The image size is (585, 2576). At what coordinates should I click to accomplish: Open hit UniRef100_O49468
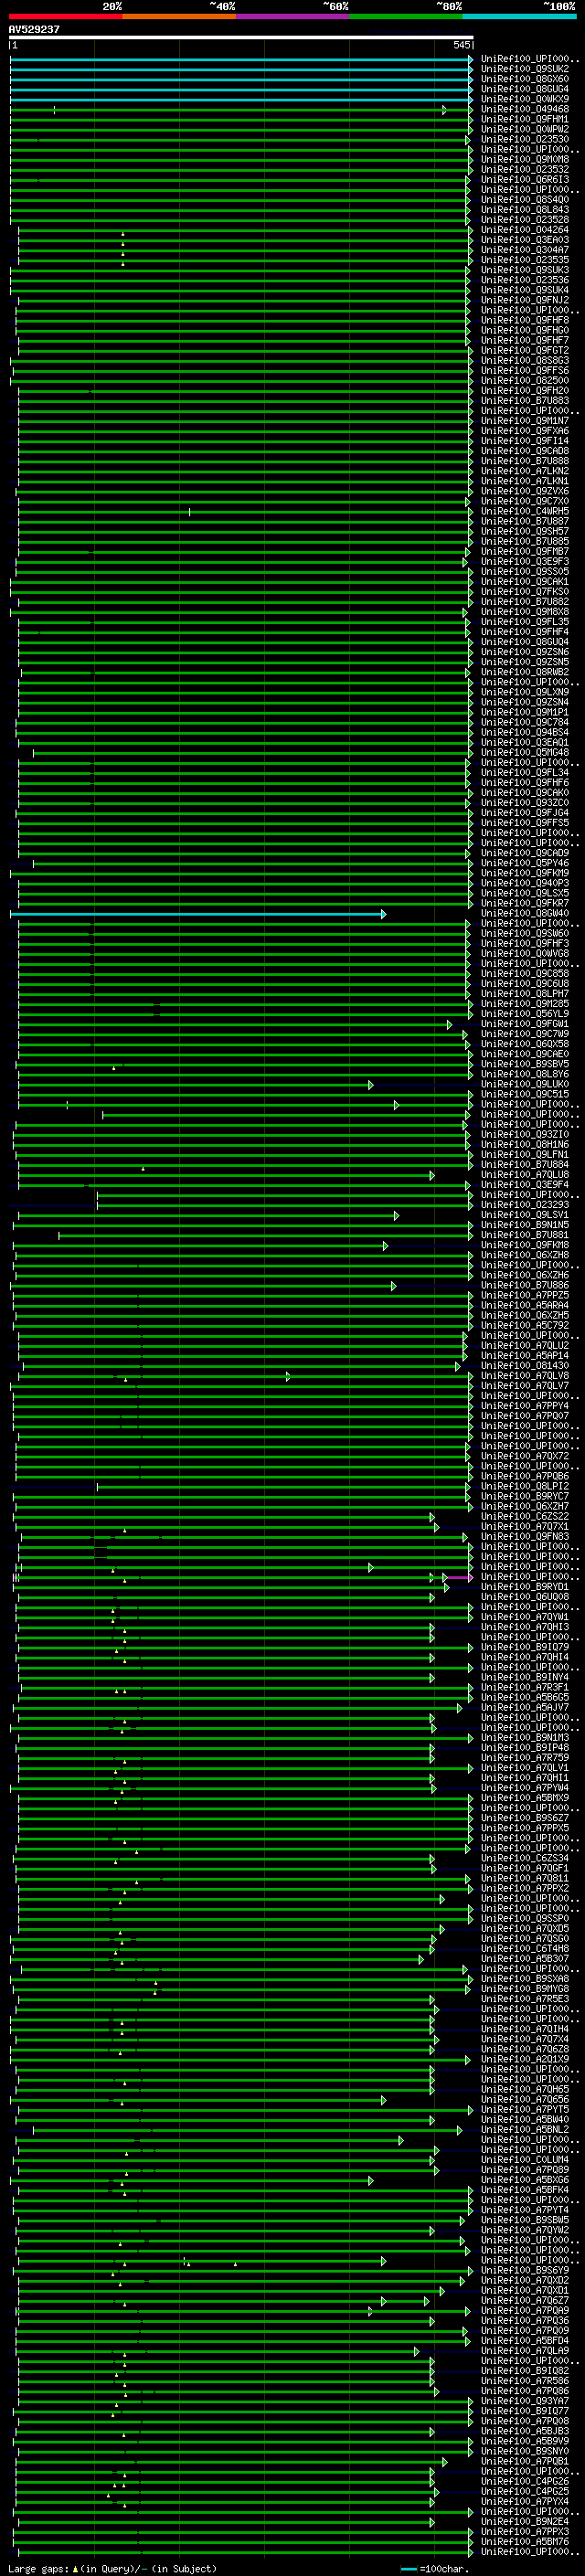click(x=525, y=109)
